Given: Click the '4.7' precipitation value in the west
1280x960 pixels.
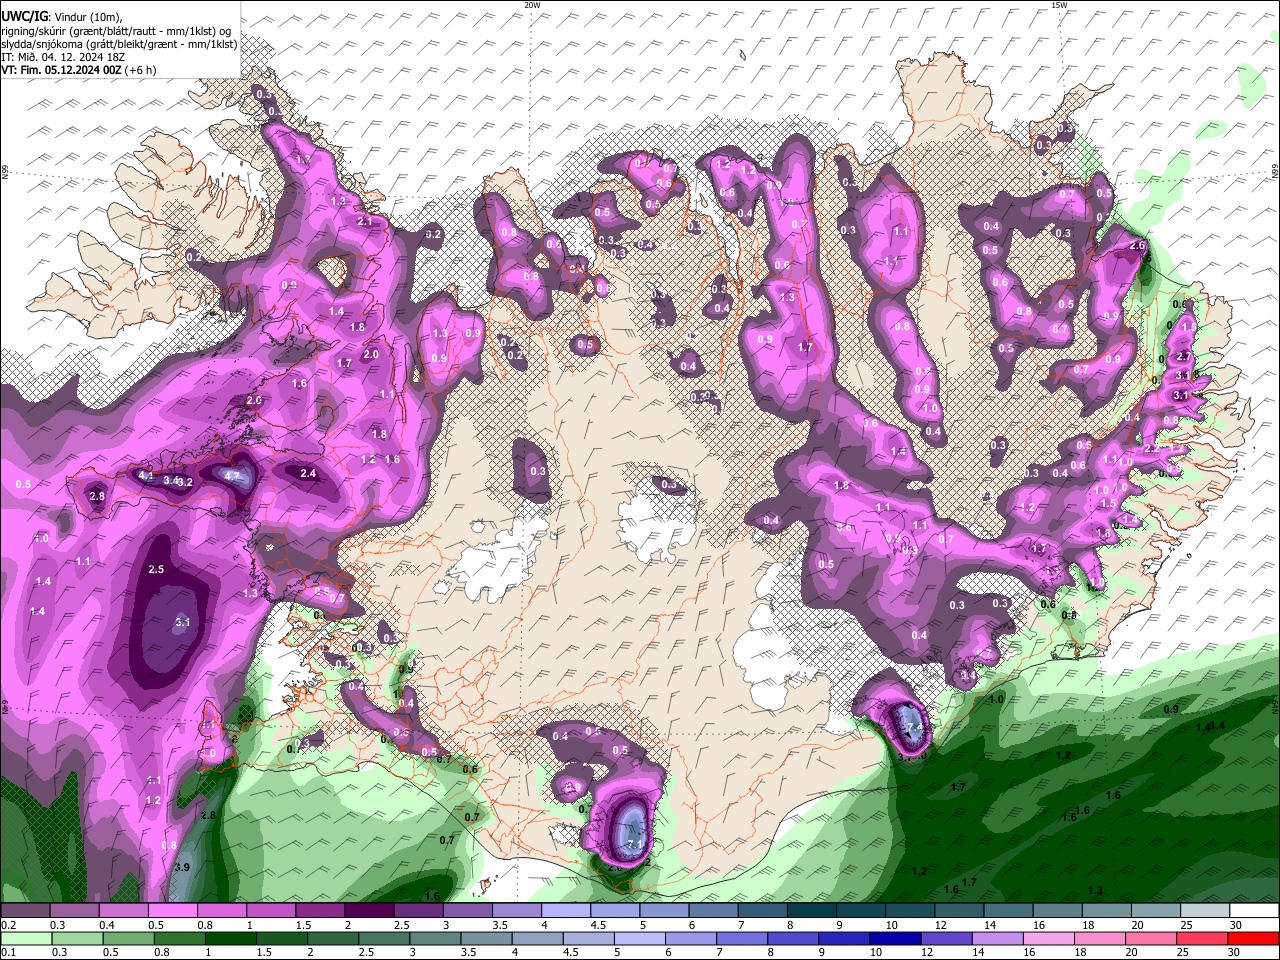Looking at the screenshot, I should tap(233, 476).
